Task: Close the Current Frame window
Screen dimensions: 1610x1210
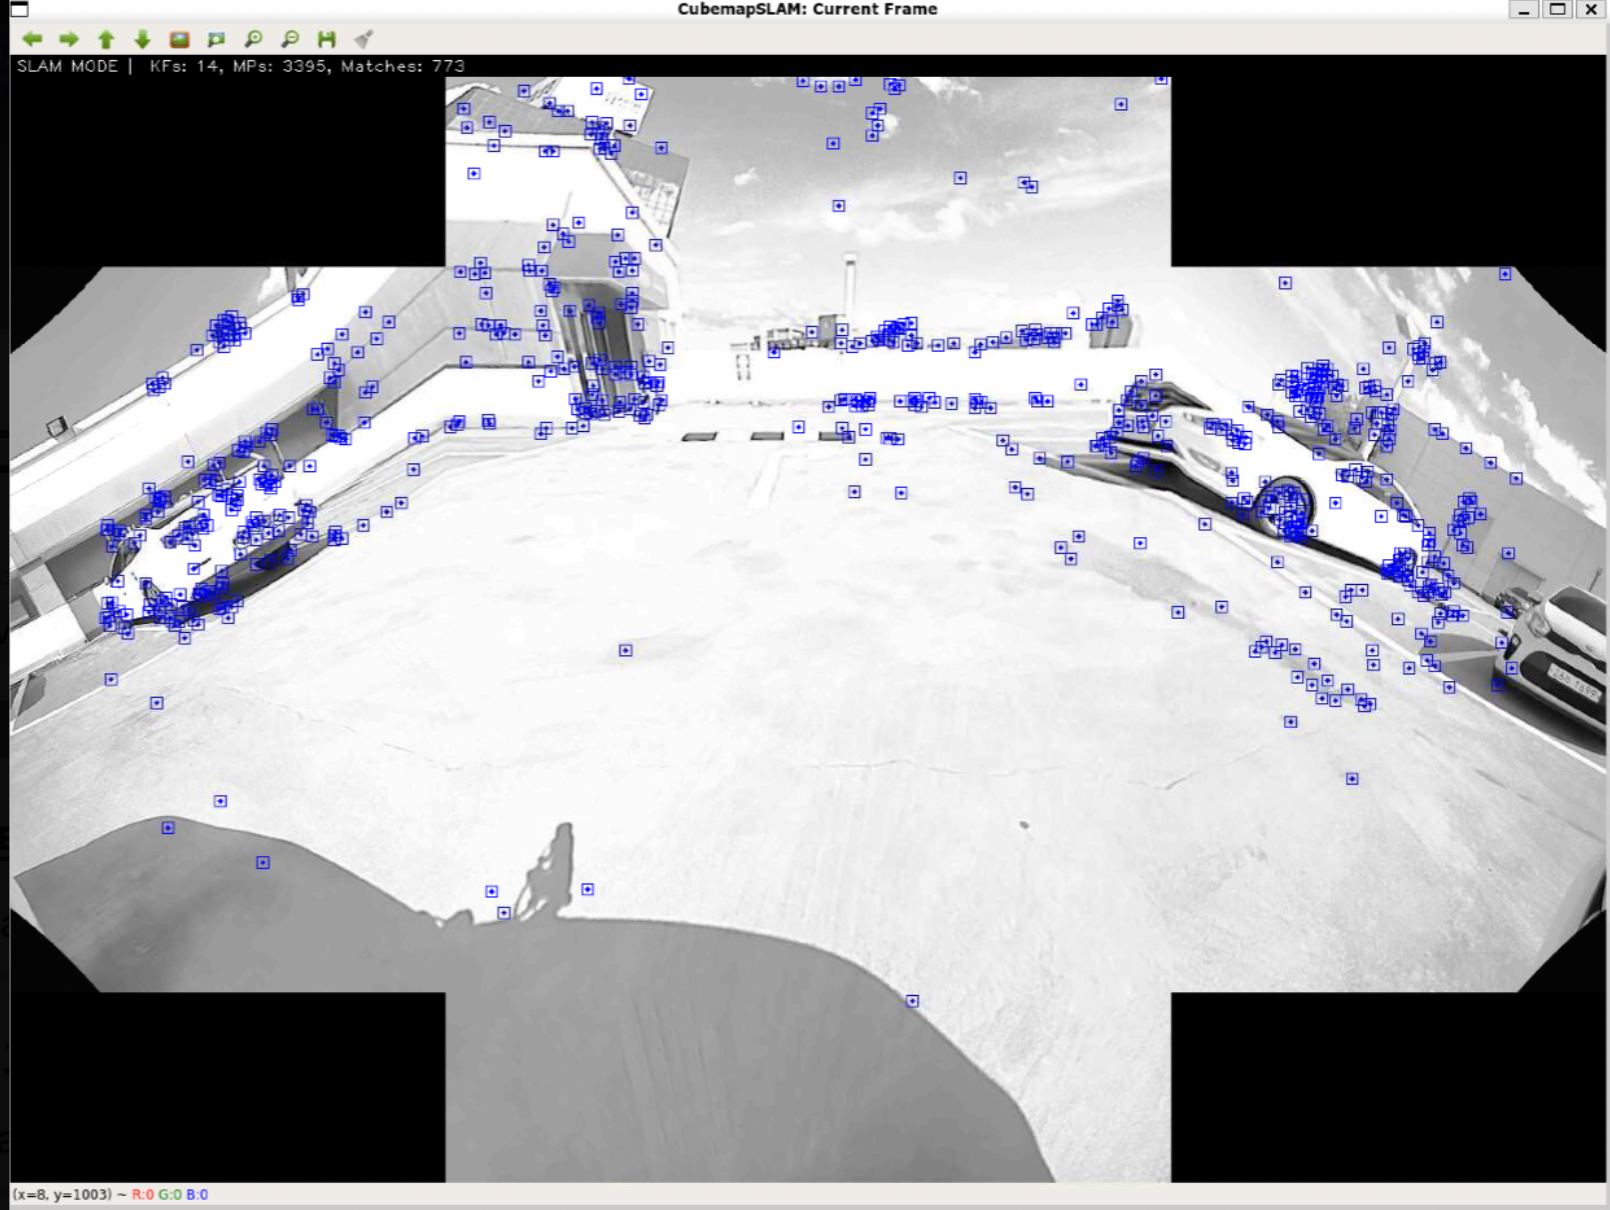Action: coord(1591,10)
